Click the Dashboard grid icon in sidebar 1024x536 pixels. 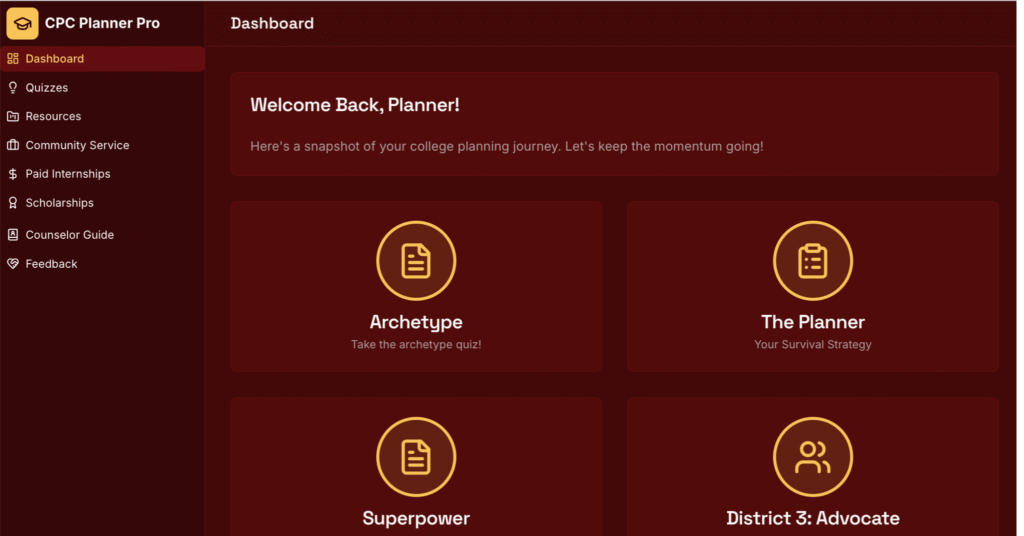click(x=13, y=59)
